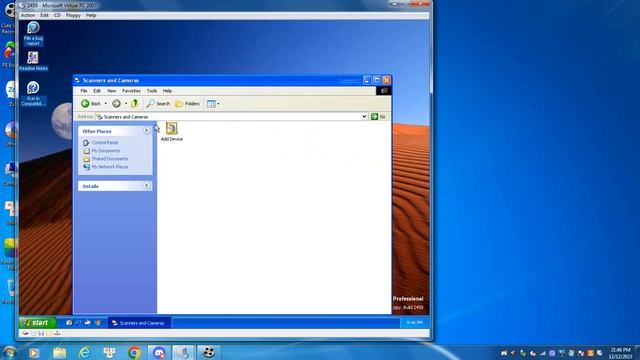Click Show desktop button at taskbar end
This screenshot has width=640, height=360.
[x=637, y=353]
